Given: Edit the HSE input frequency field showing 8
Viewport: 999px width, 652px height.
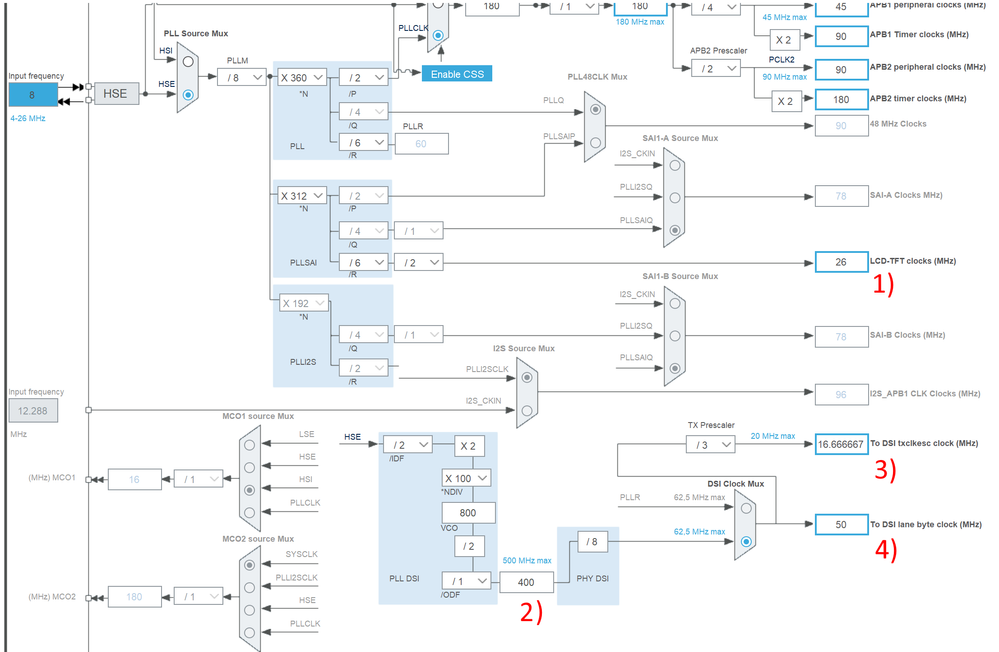Looking at the screenshot, I should click(x=32, y=95).
